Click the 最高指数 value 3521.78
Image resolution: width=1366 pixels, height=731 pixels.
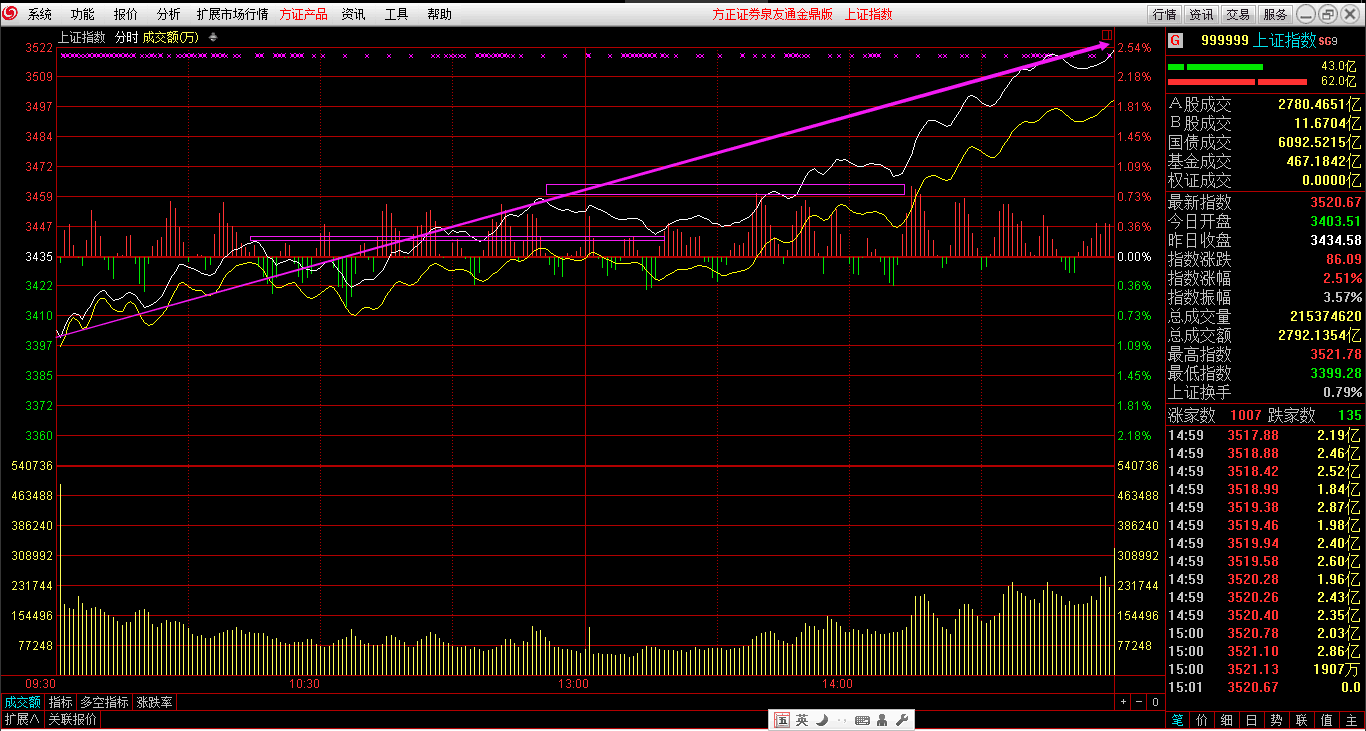pyautogui.click(x=1336, y=355)
